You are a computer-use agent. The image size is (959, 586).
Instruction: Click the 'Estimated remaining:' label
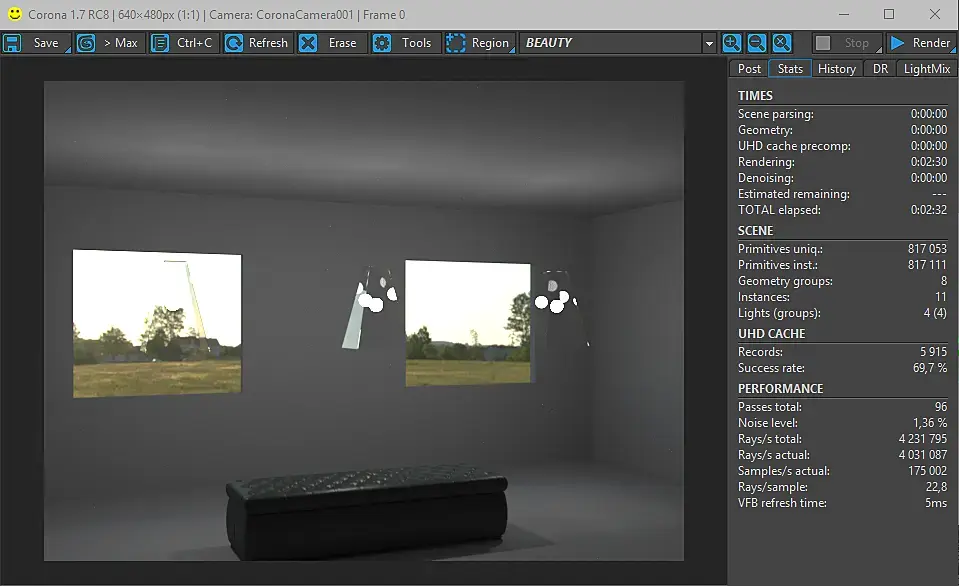(793, 193)
